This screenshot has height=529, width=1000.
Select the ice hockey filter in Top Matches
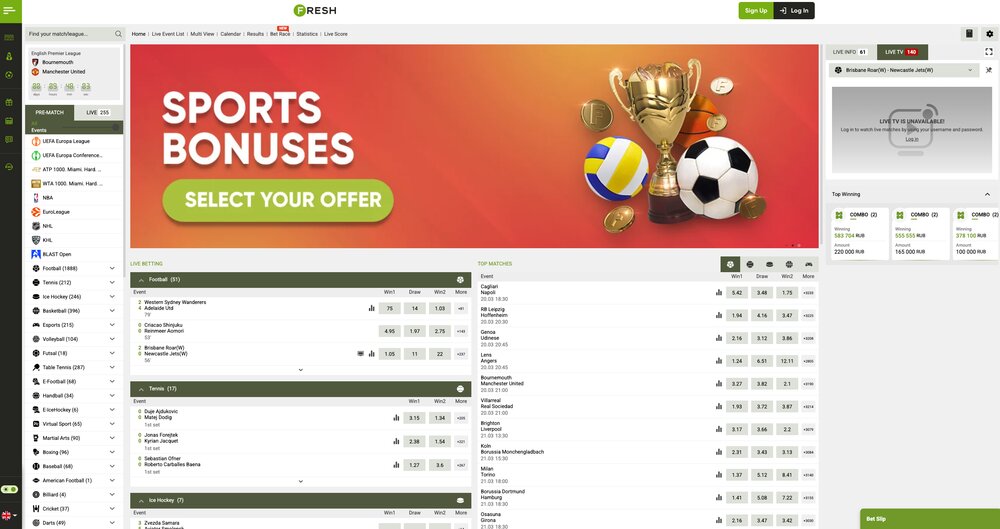(769, 264)
